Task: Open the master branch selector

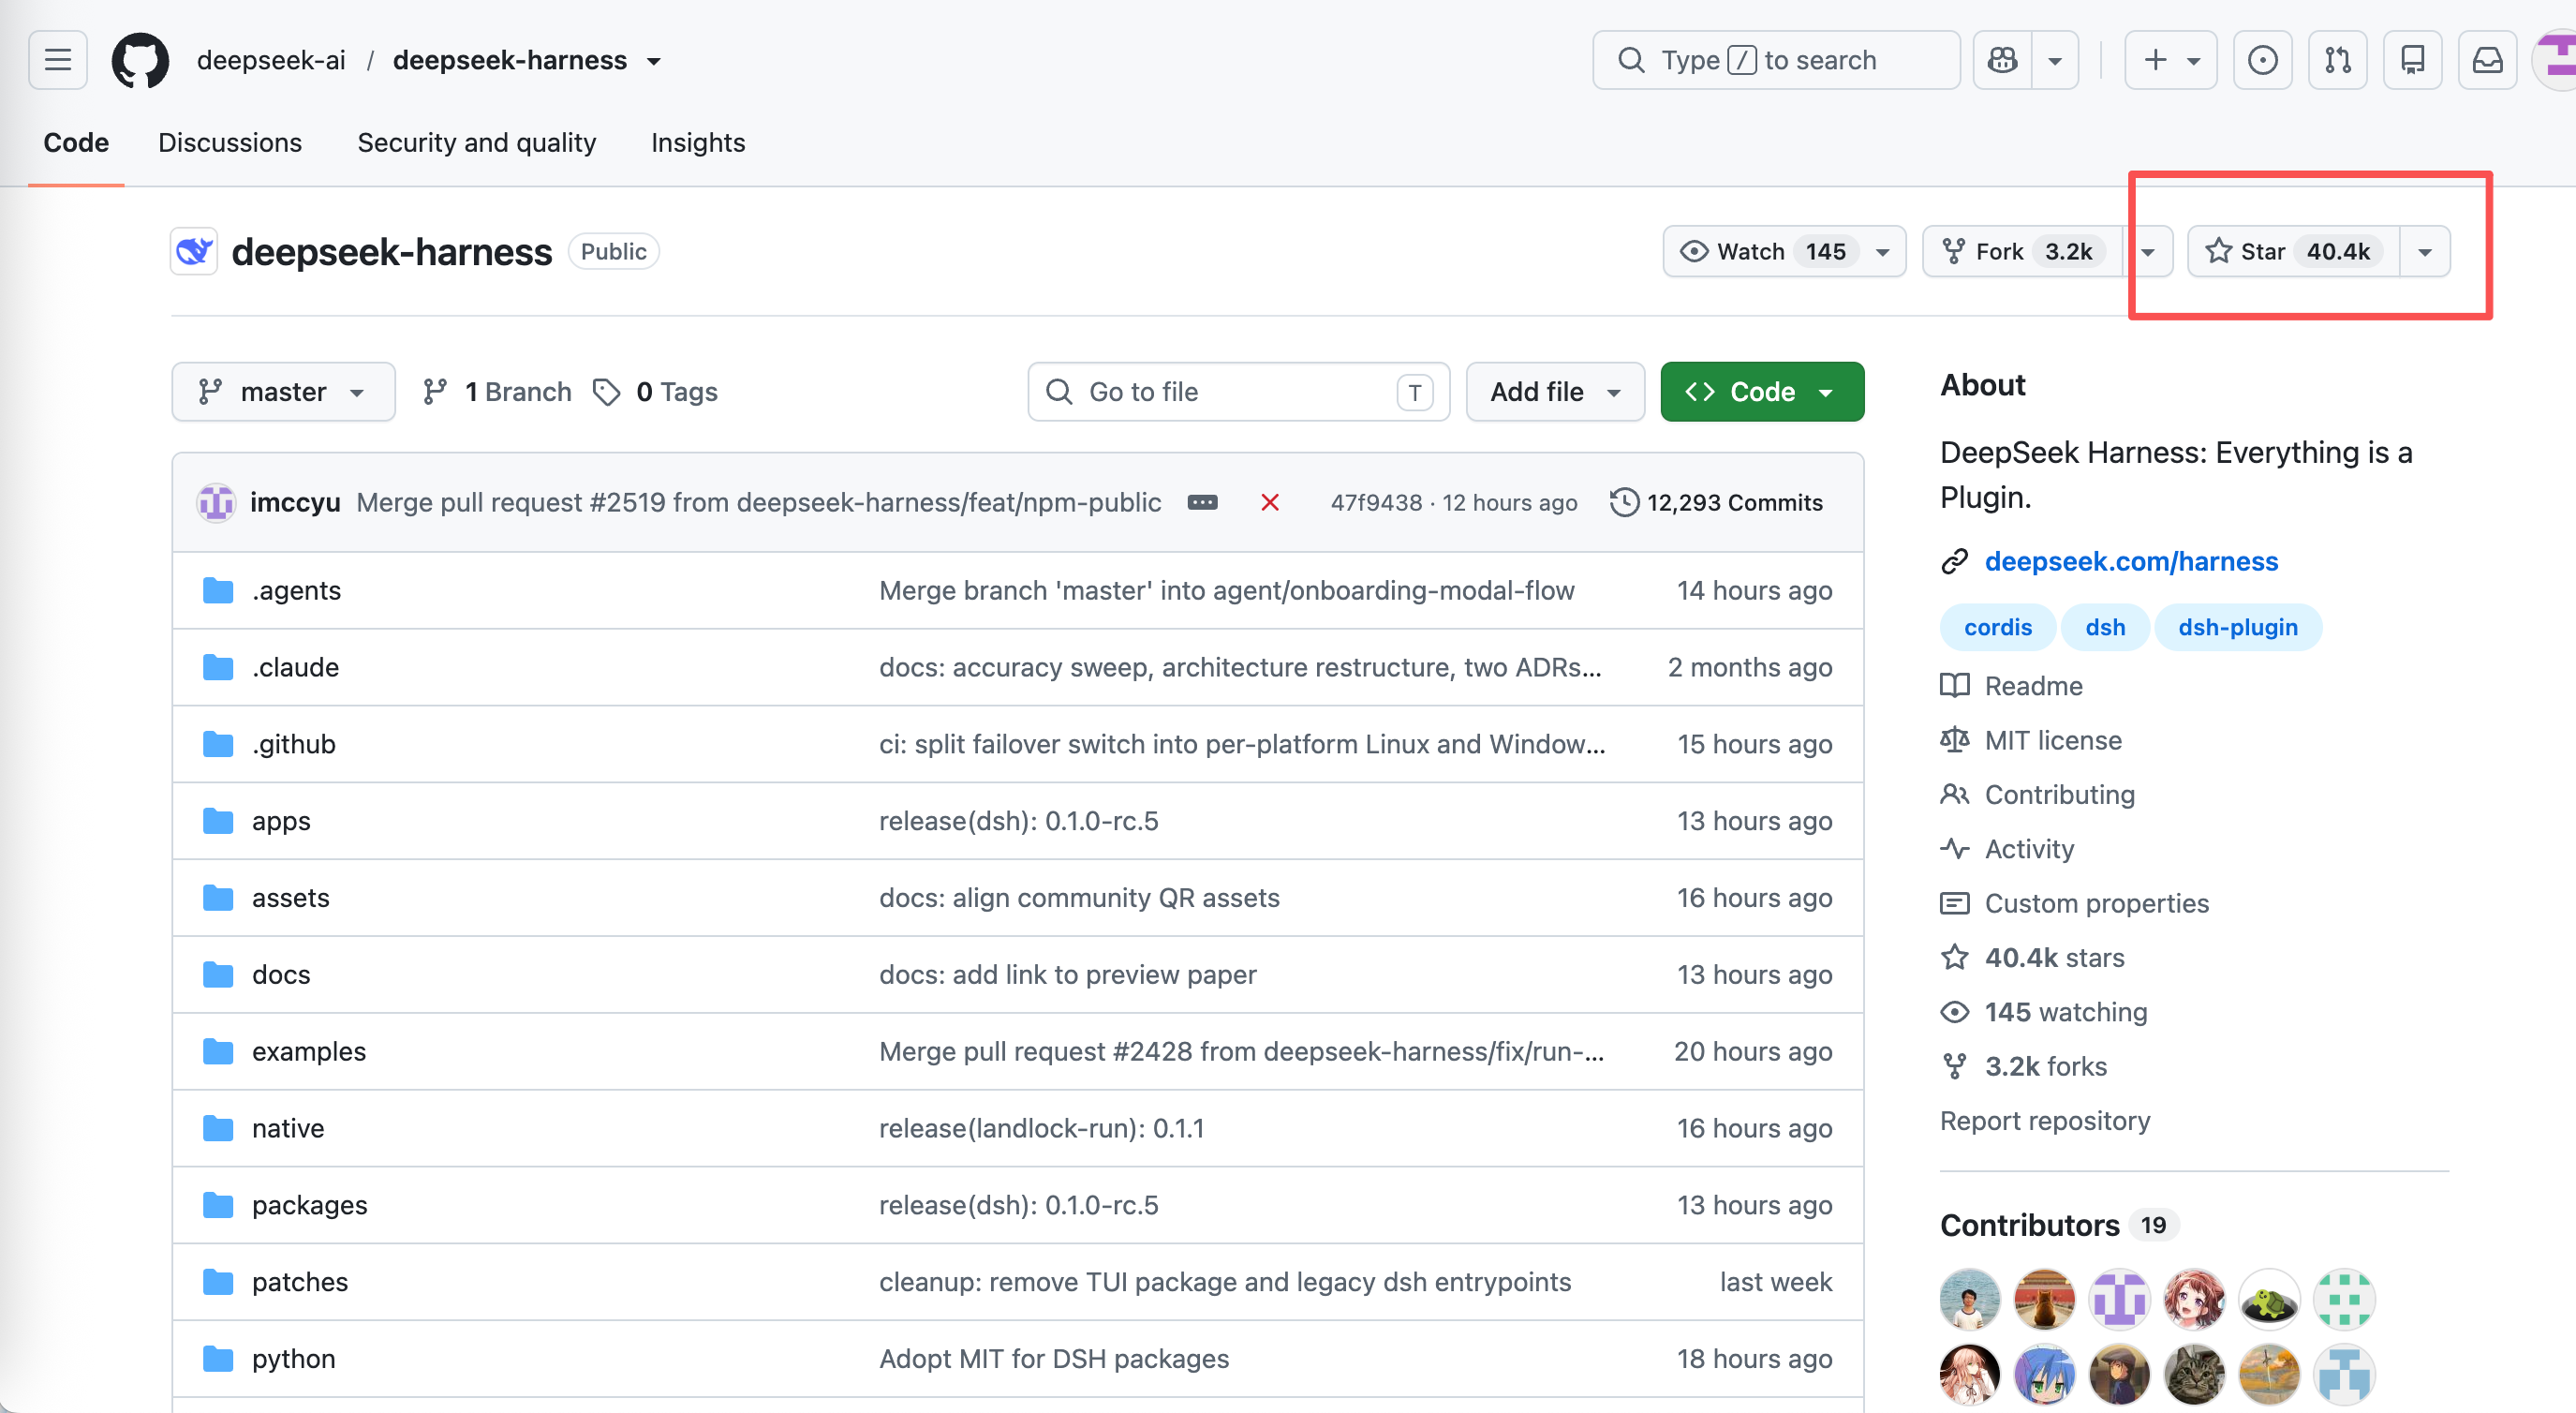Action: [x=283, y=391]
